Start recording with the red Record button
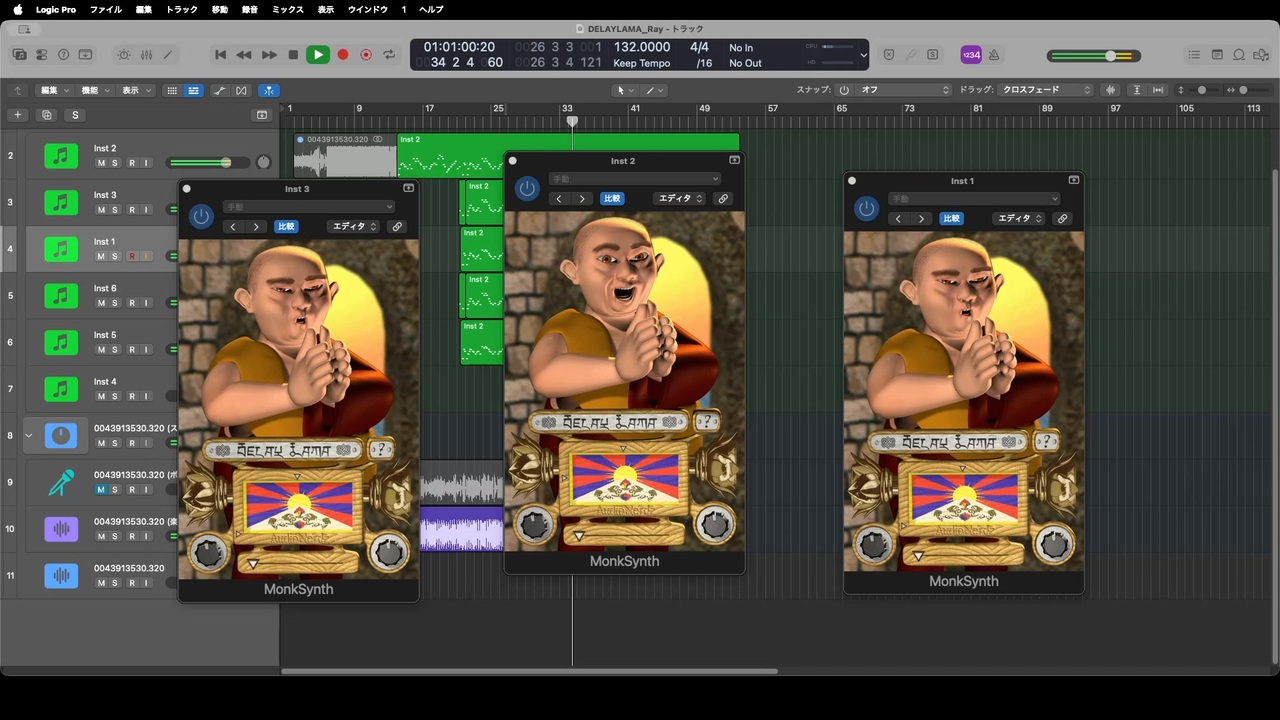The width and height of the screenshot is (1280, 720). tap(343, 55)
